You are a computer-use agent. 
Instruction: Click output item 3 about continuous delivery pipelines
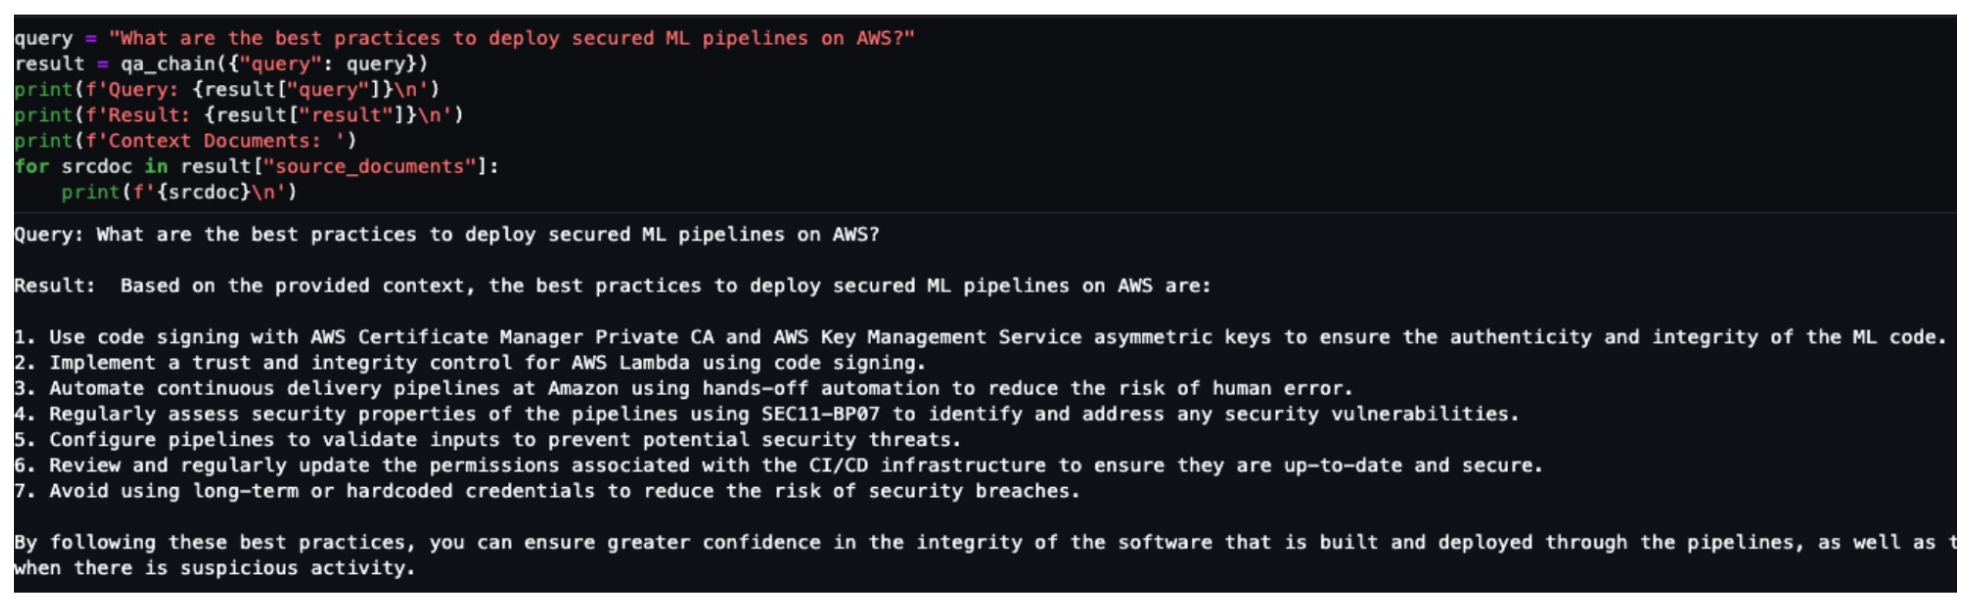pos(683,389)
